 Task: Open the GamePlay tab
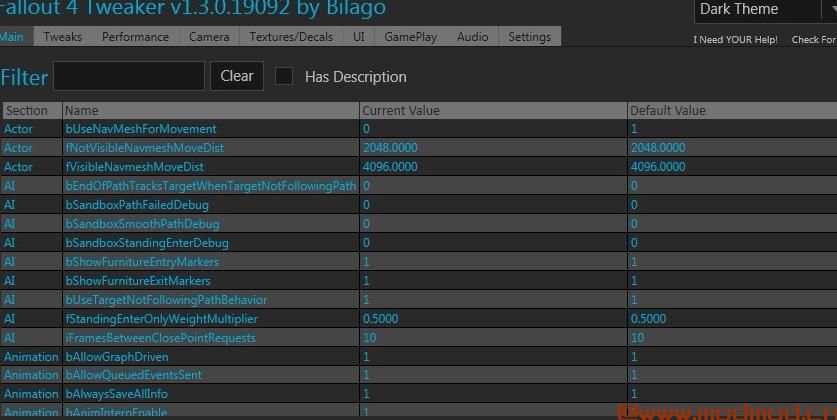(x=410, y=37)
